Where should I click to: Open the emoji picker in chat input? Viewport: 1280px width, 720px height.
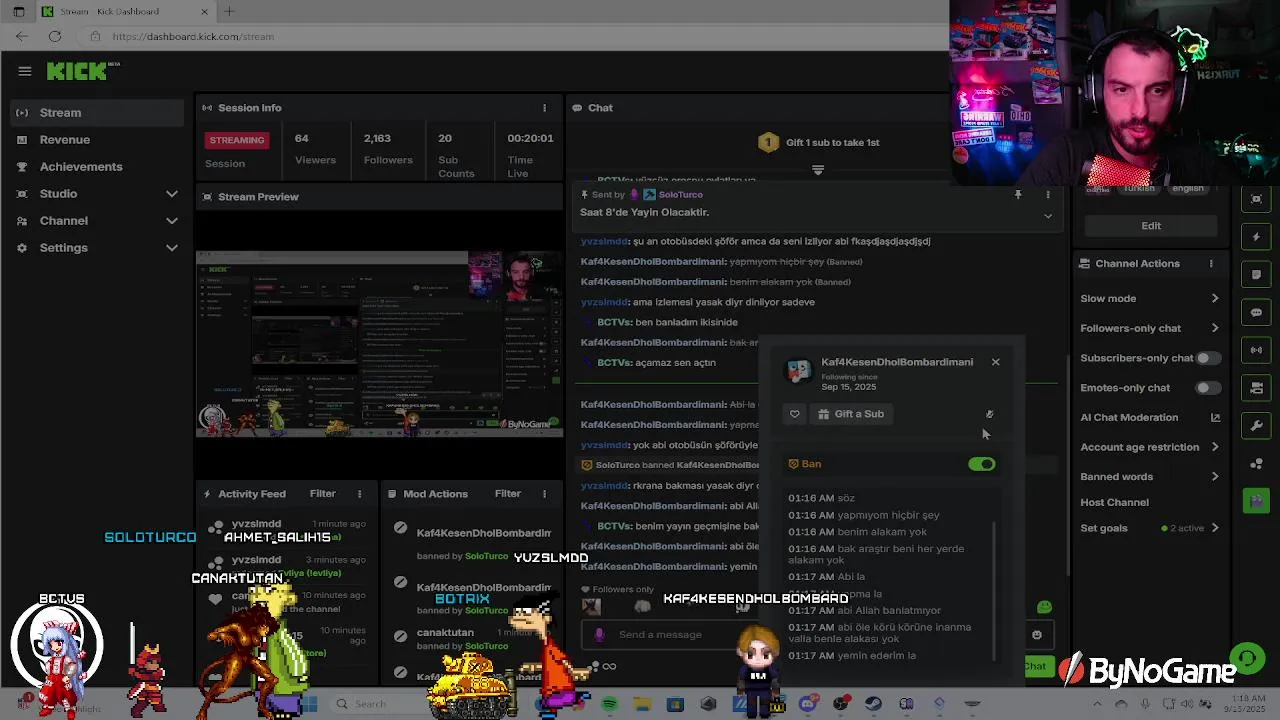[x=1037, y=635]
